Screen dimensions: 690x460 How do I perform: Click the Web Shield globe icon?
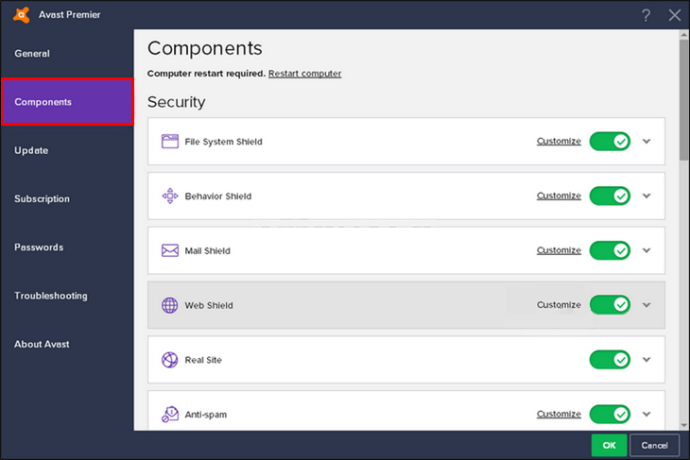(x=170, y=305)
